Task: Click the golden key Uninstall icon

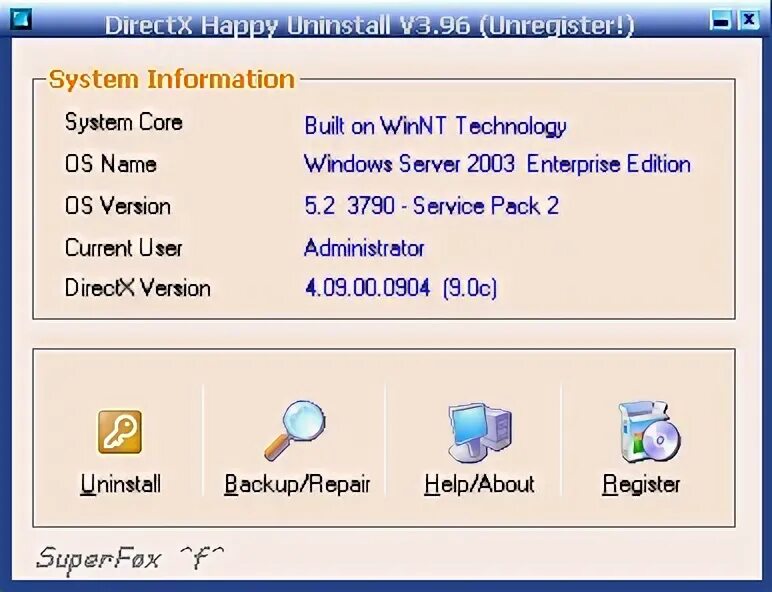Action: coord(120,432)
